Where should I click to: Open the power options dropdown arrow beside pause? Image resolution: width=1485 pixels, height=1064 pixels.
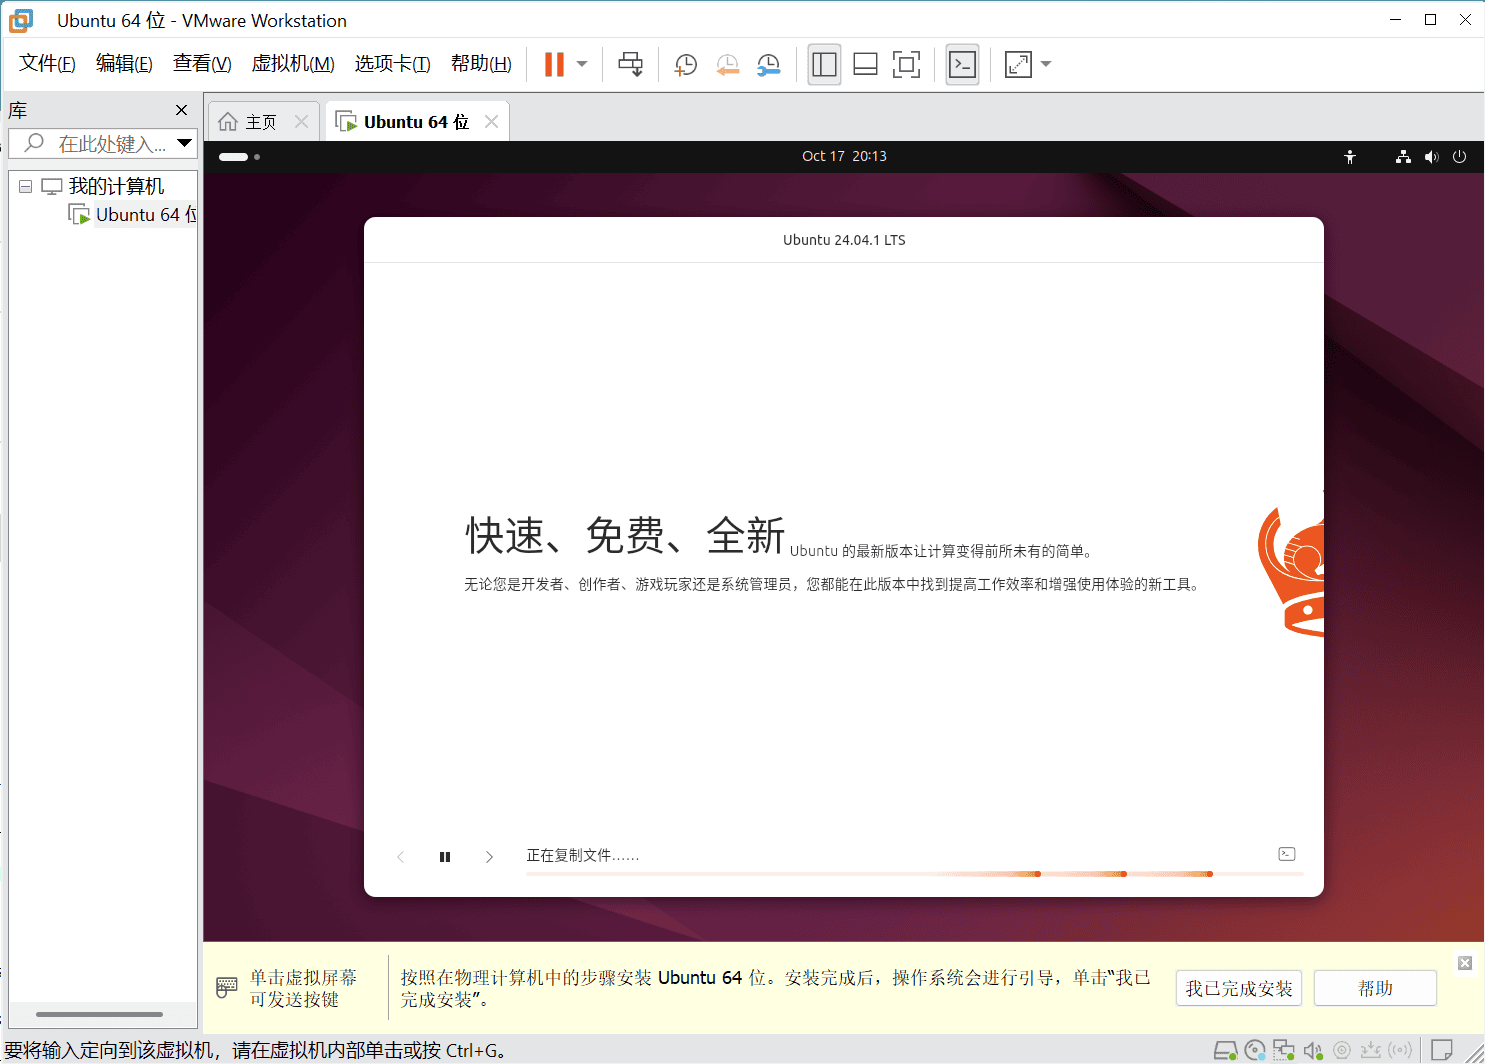pos(582,64)
